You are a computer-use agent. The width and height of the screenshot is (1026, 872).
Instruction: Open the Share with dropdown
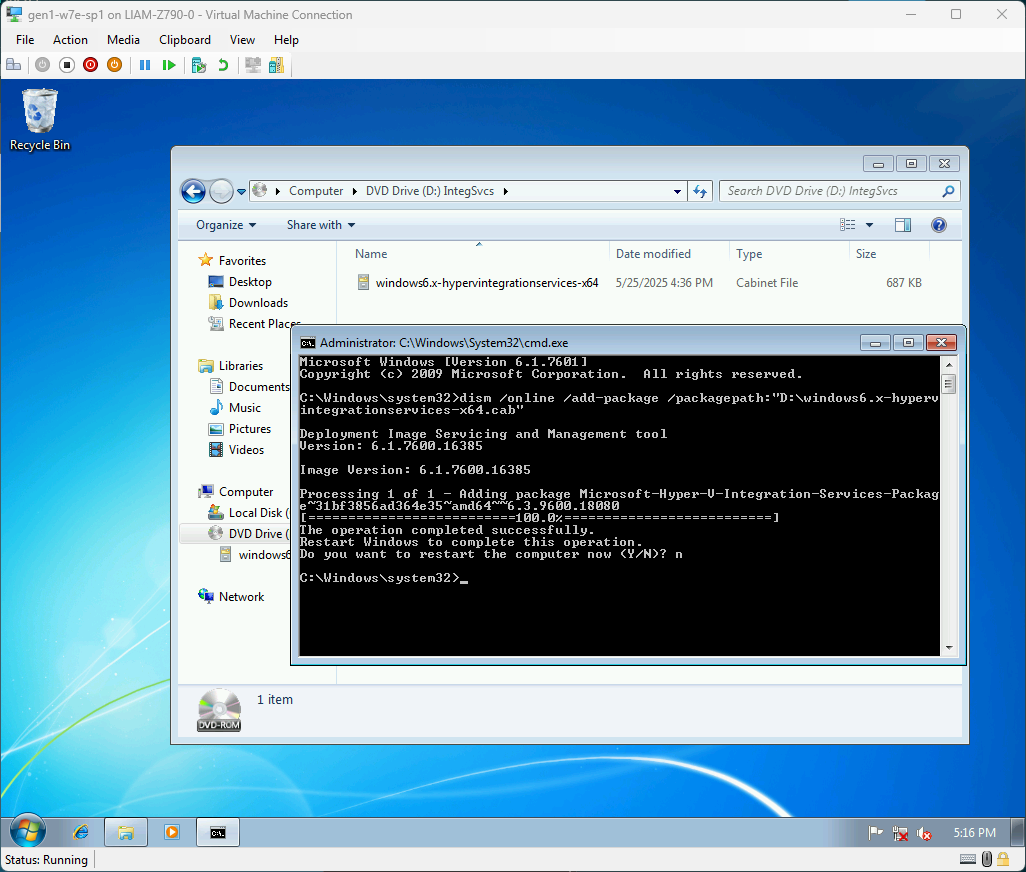click(321, 225)
